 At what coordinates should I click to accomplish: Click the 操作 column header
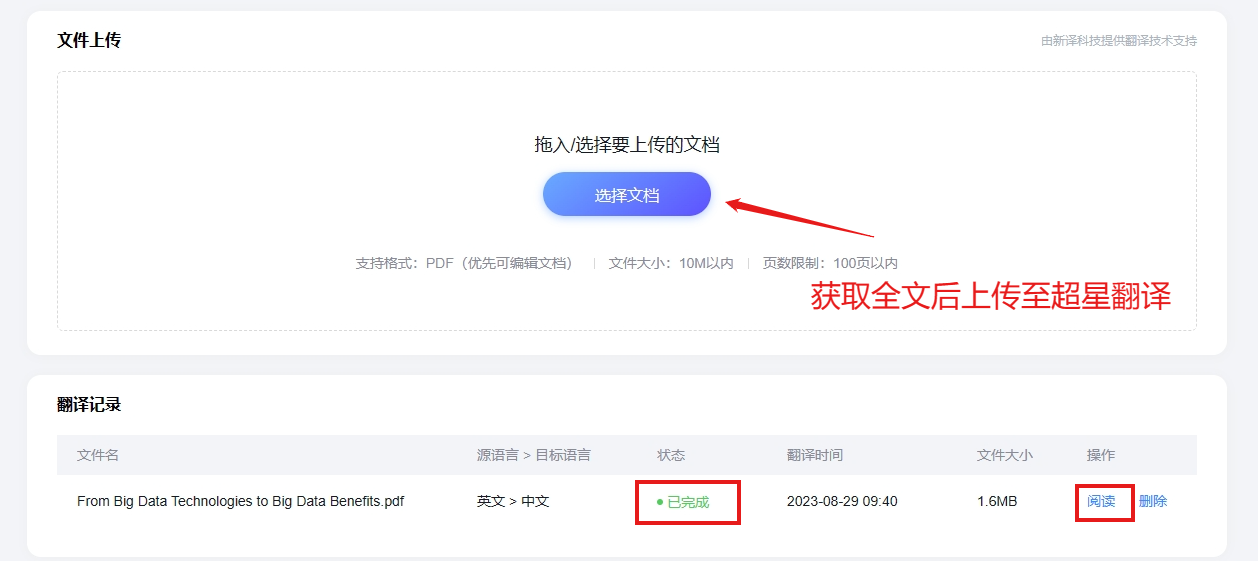coord(1100,455)
